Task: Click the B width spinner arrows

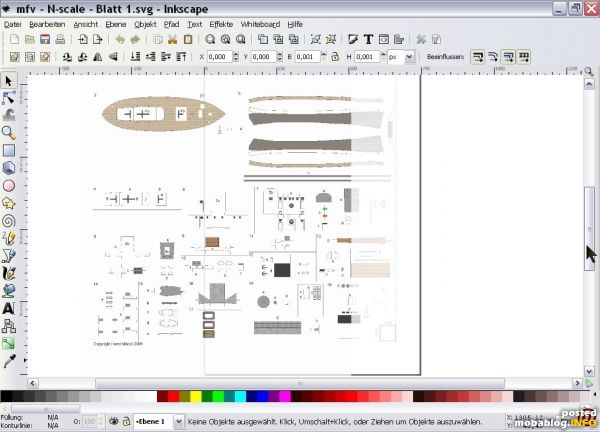Action: (324, 57)
